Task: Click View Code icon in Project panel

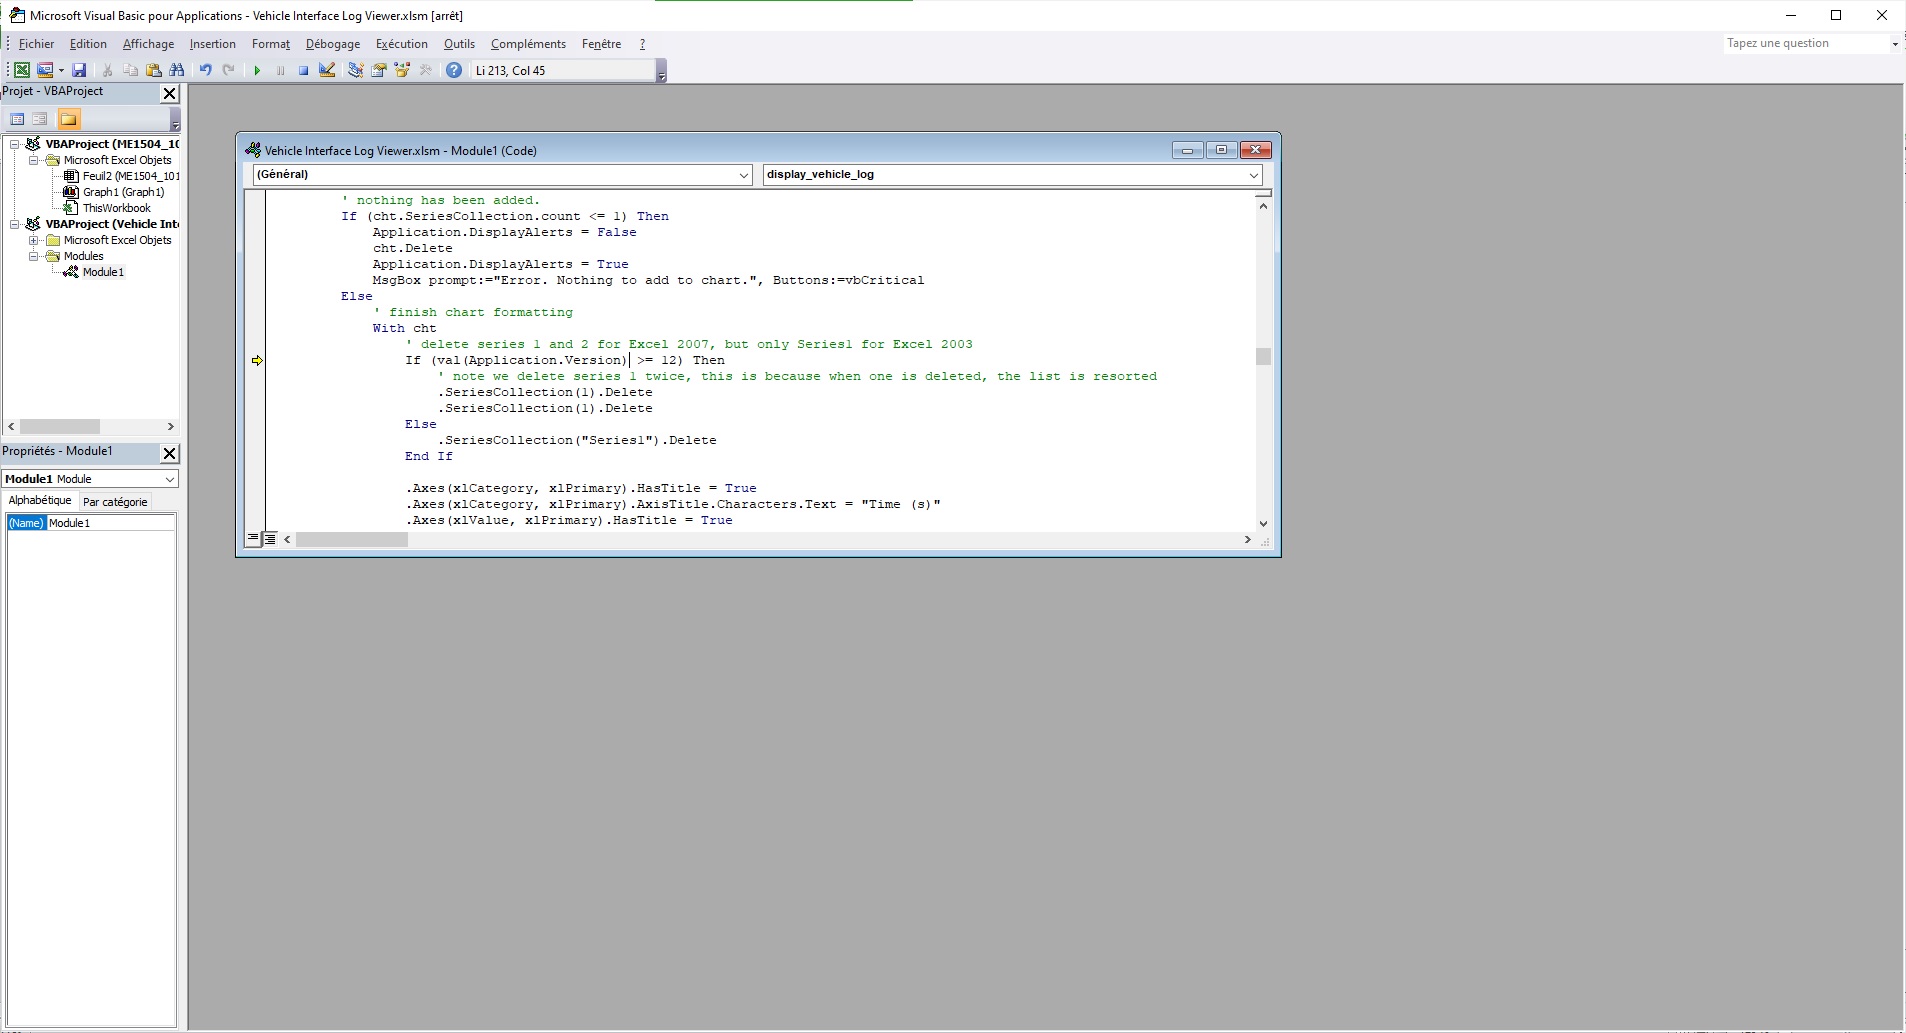Action: coord(17,119)
